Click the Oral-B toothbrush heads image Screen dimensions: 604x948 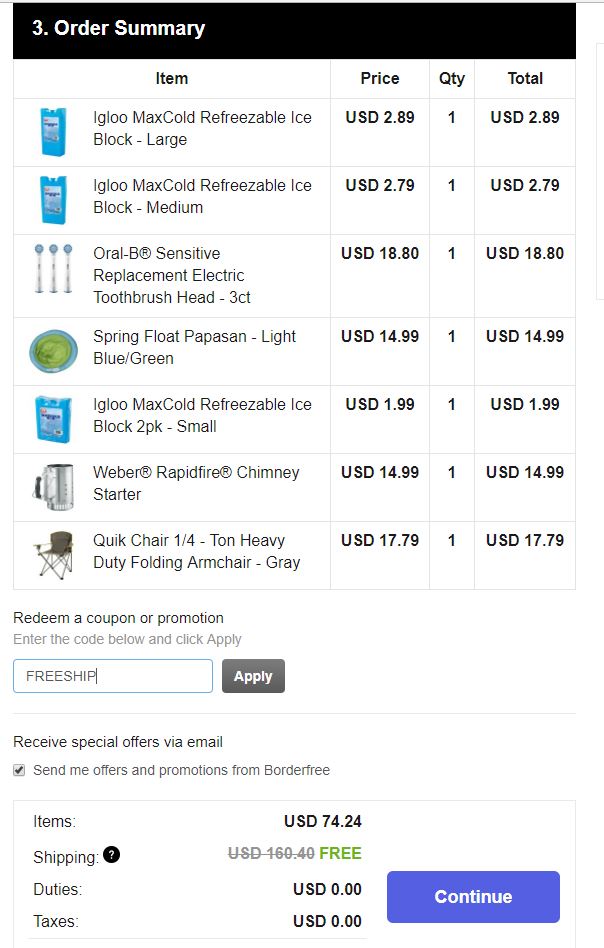point(53,268)
